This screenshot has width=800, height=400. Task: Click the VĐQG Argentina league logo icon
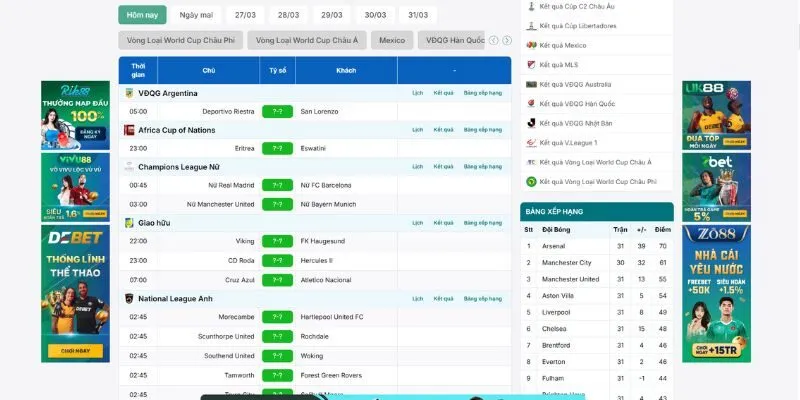point(129,93)
